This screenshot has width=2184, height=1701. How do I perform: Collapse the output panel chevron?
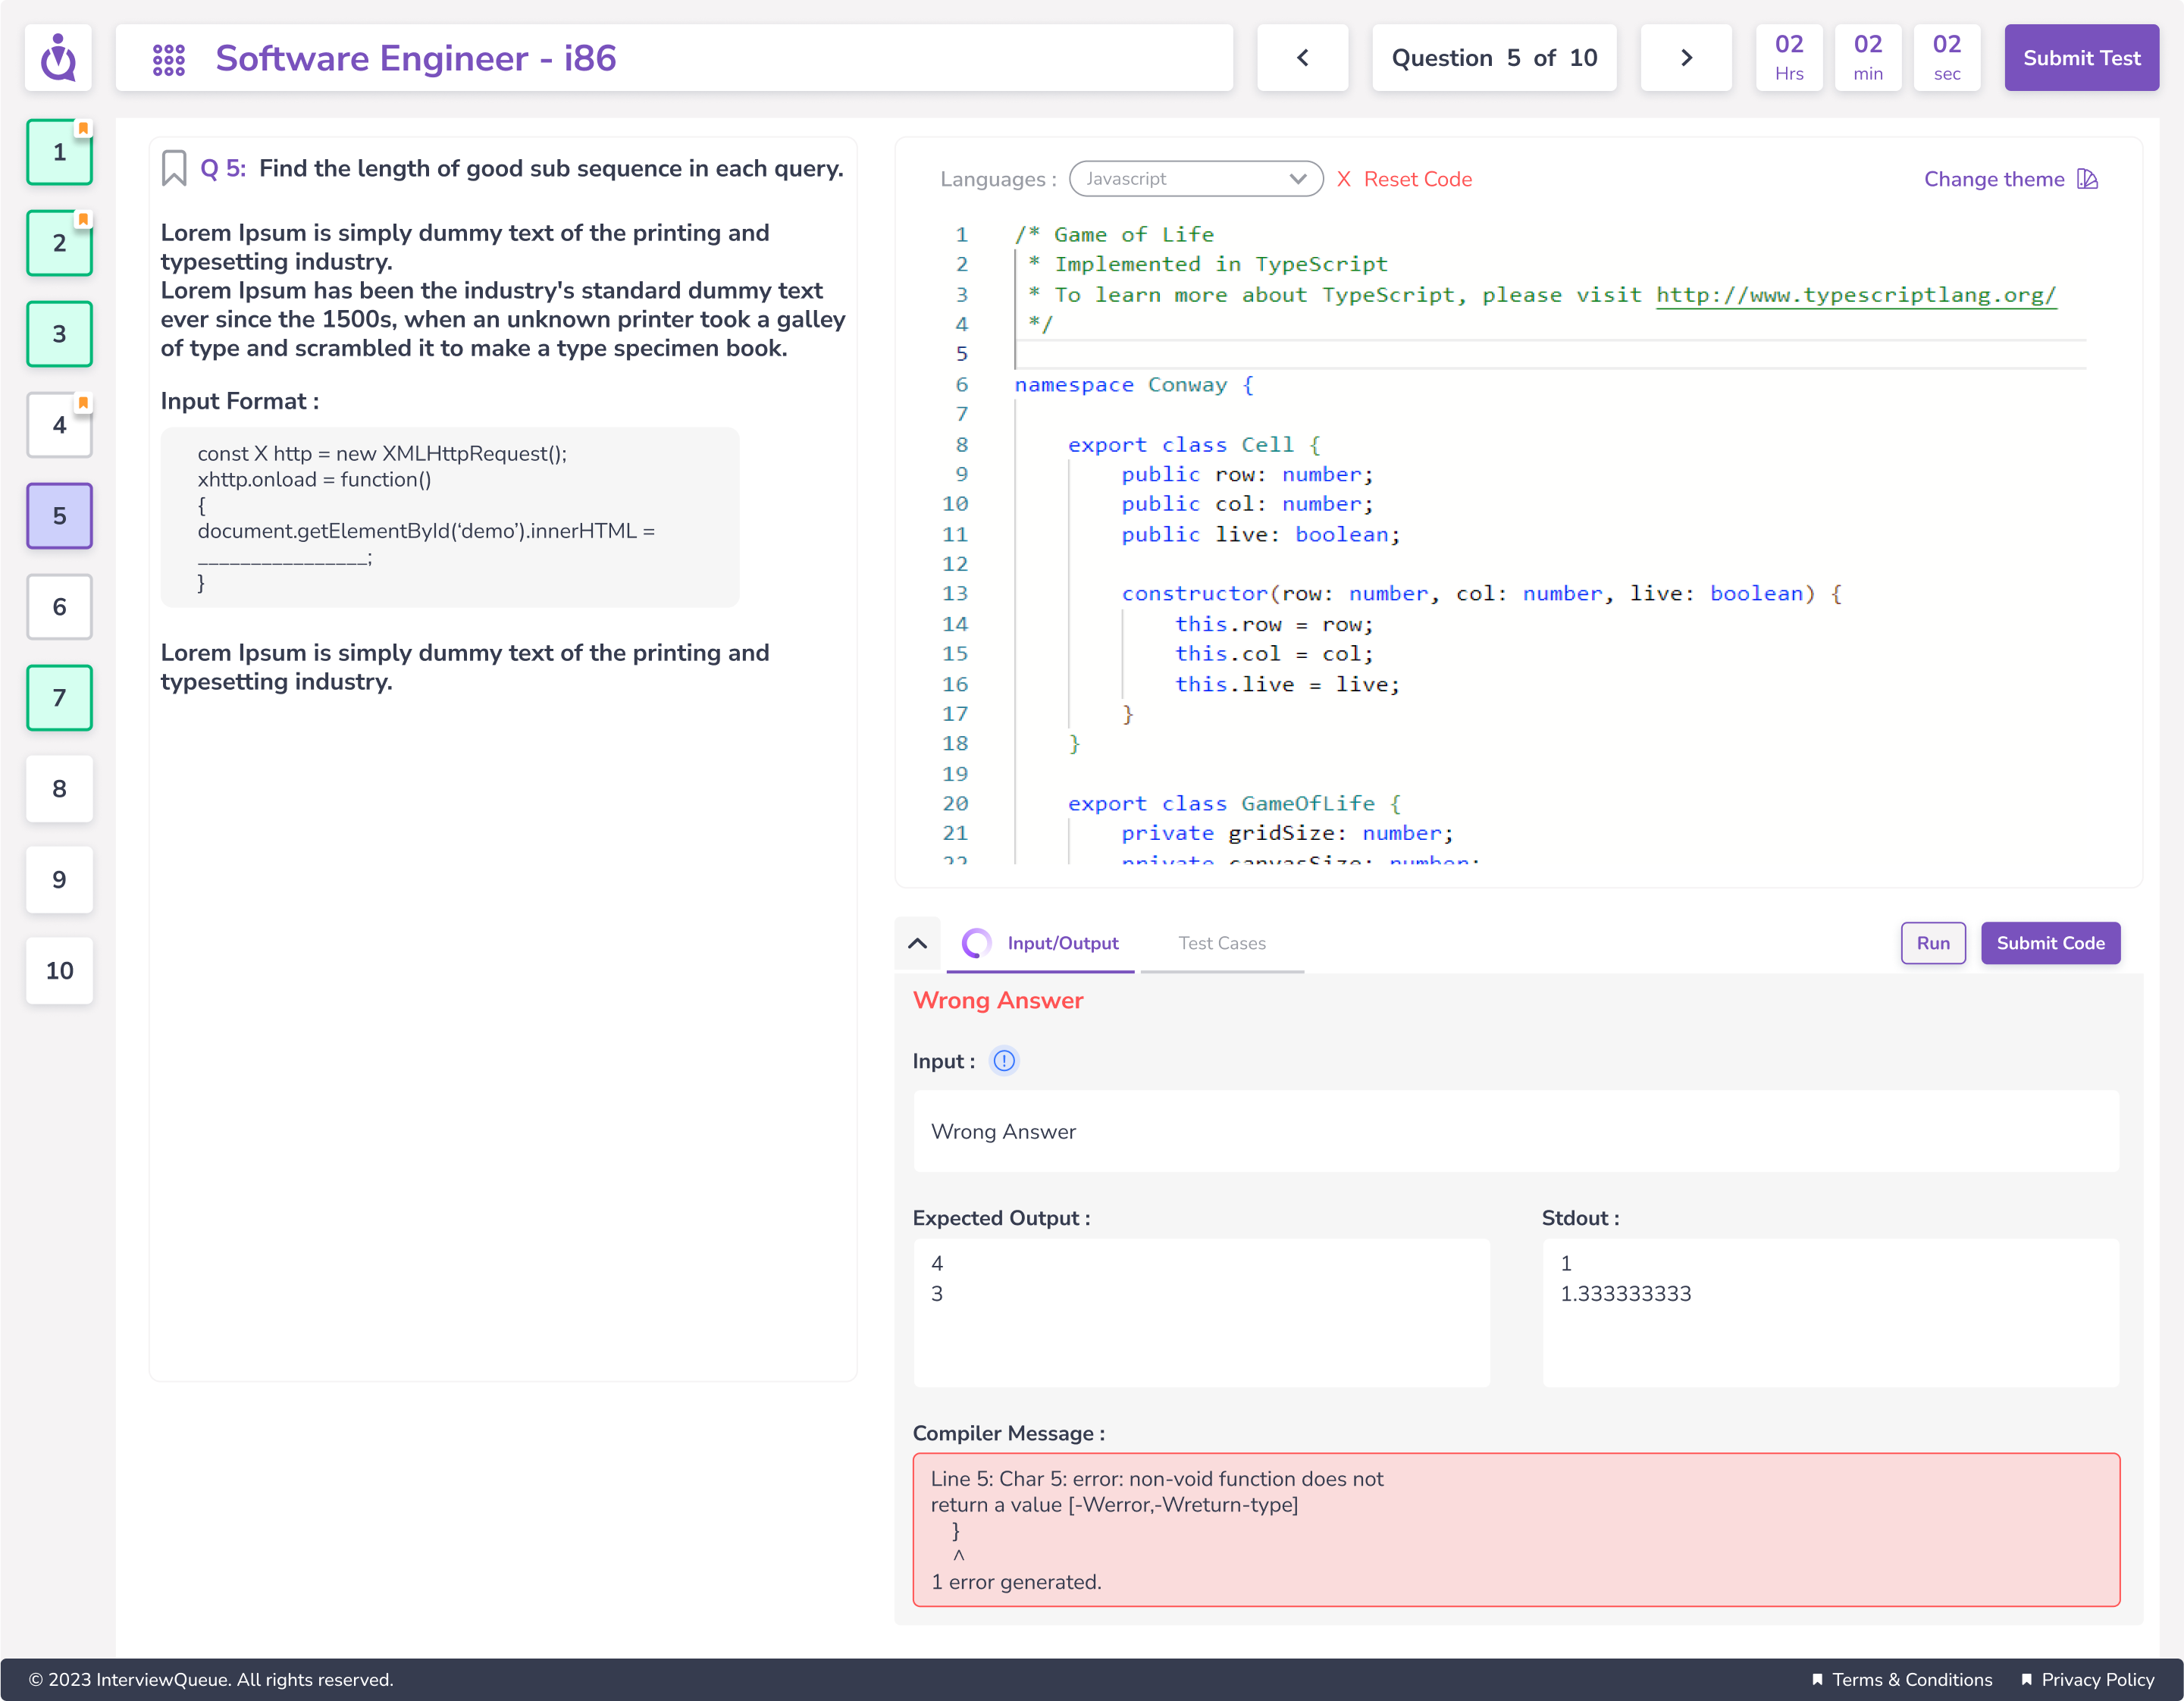click(x=917, y=943)
